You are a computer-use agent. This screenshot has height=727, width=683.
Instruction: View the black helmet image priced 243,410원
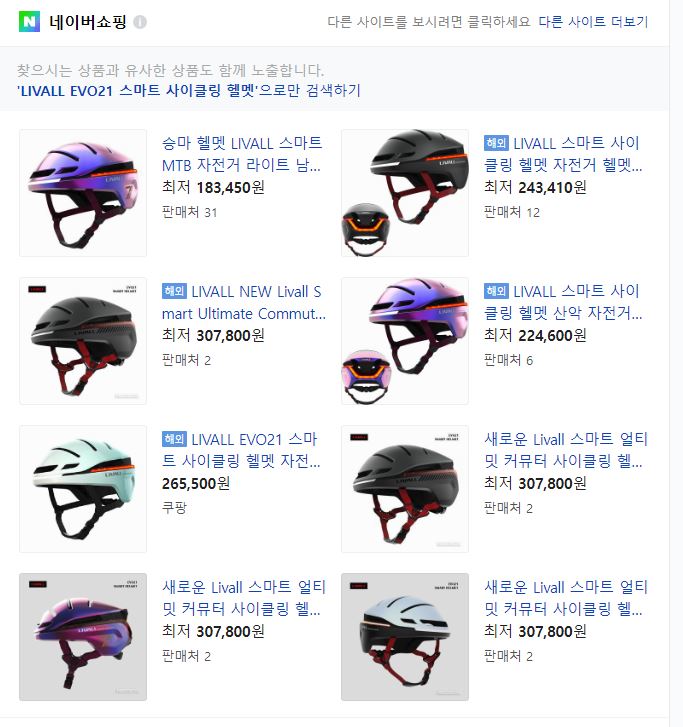[x=405, y=193]
